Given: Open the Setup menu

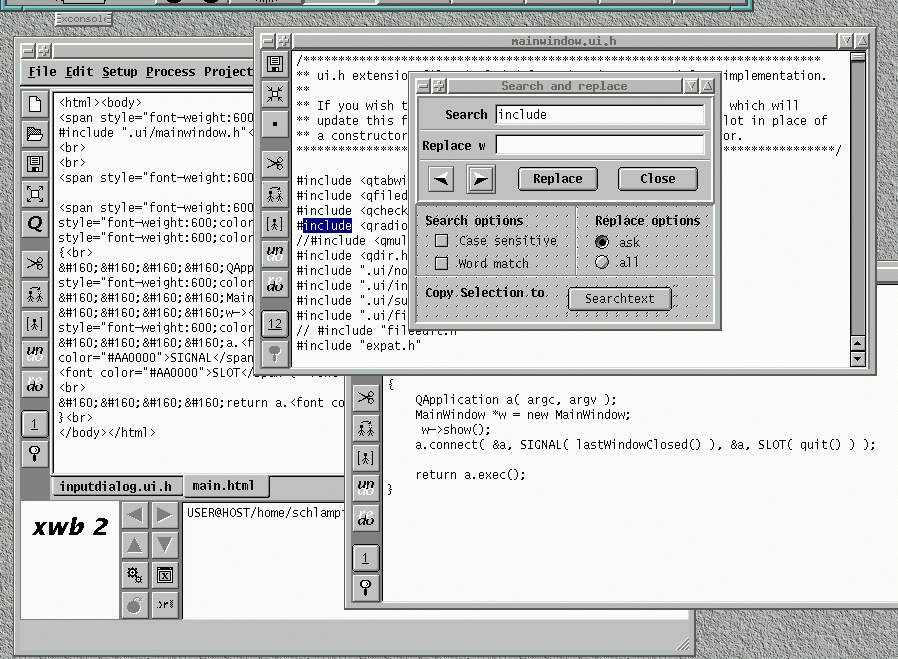Looking at the screenshot, I should pyautogui.click(x=120, y=72).
